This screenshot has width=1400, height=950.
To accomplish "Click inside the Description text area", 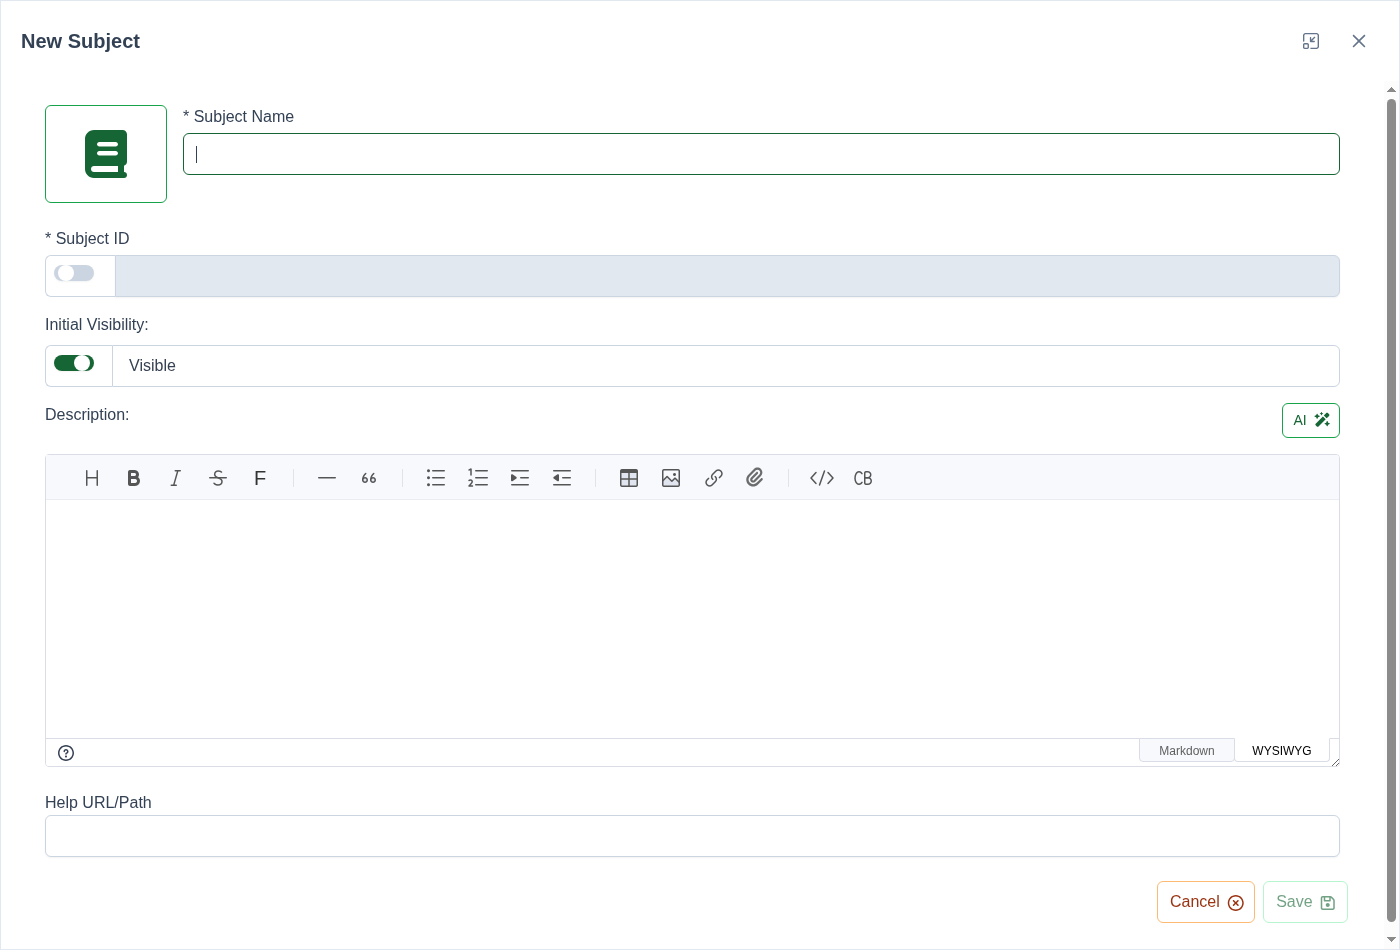I will (692, 619).
